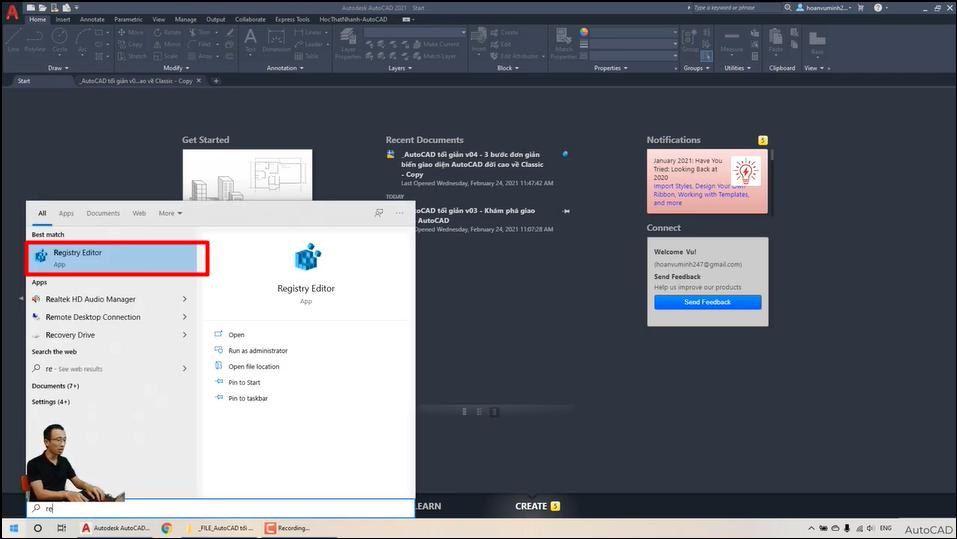This screenshot has width=957, height=539.
Task: Select the Circle tool in ribbon
Action: coord(60,40)
